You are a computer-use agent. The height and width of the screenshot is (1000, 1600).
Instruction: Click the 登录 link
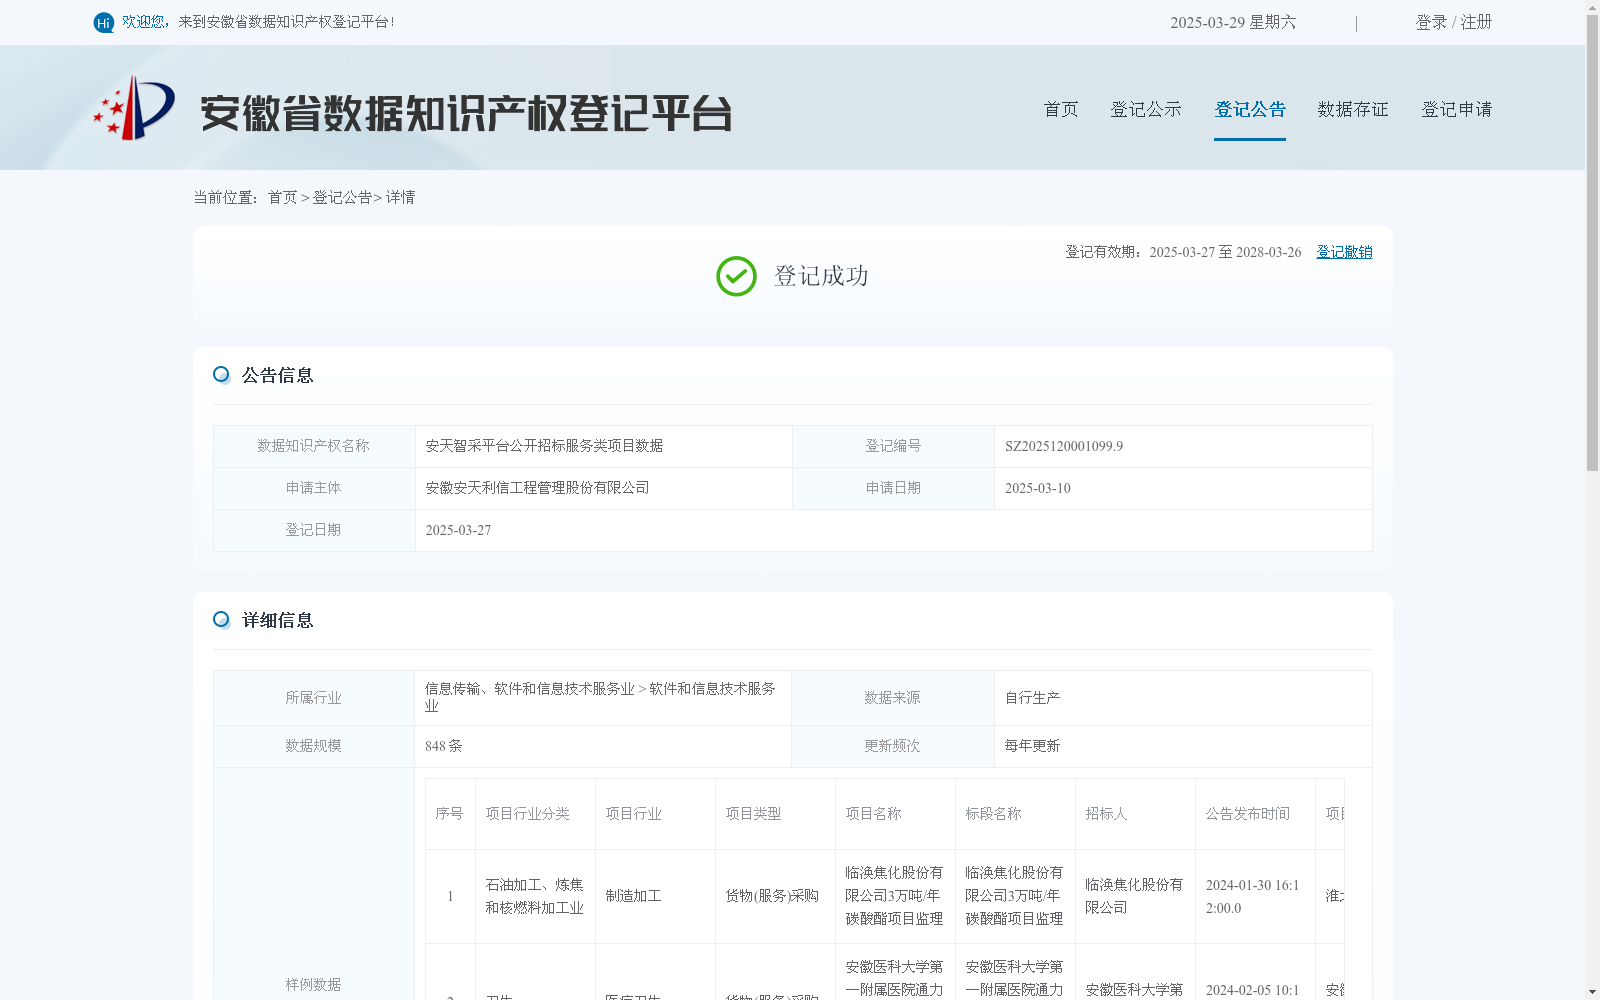pyautogui.click(x=1431, y=22)
